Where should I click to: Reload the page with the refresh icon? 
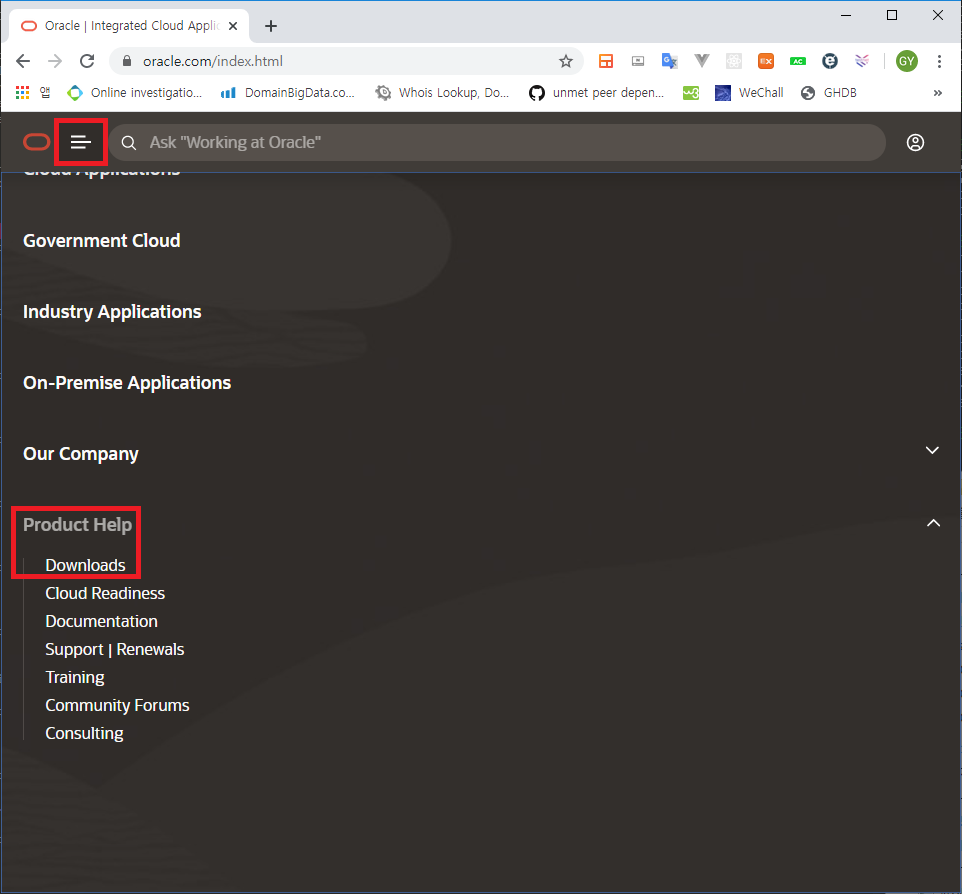87,61
